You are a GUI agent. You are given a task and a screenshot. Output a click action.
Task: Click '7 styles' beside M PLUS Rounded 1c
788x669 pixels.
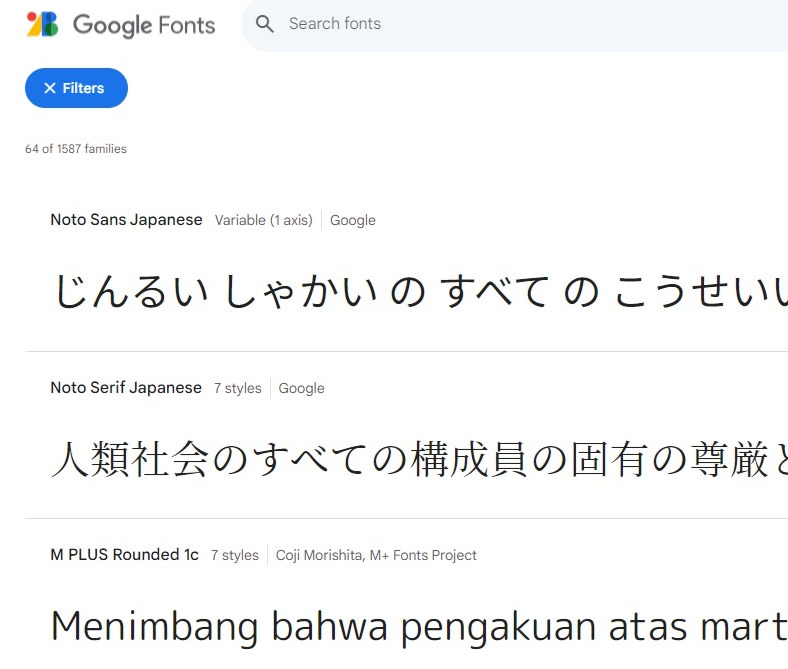[x=234, y=555]
